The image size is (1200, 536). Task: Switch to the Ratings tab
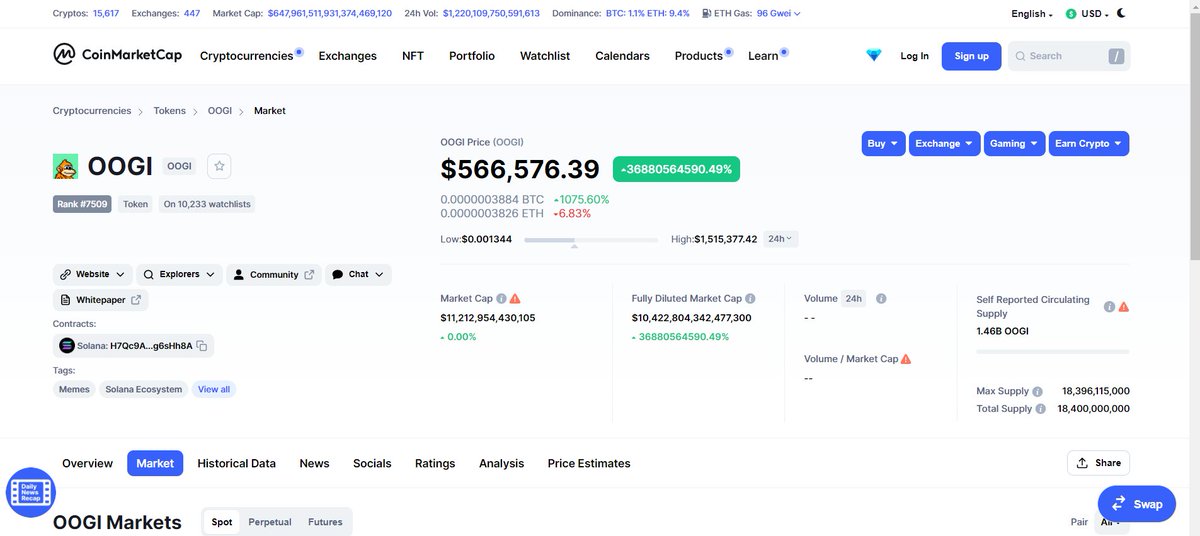click(435, 463)
